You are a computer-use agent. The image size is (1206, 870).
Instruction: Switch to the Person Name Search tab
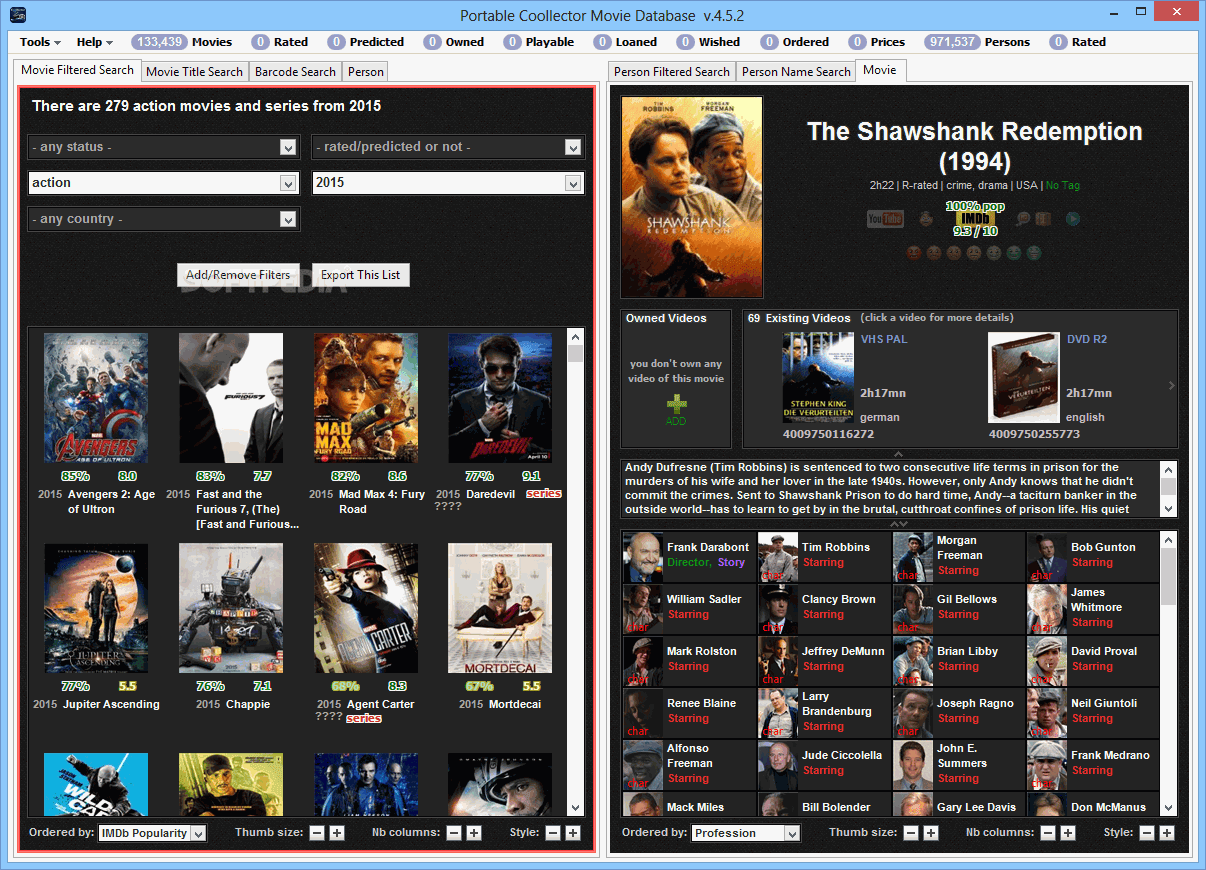point(796,72)
